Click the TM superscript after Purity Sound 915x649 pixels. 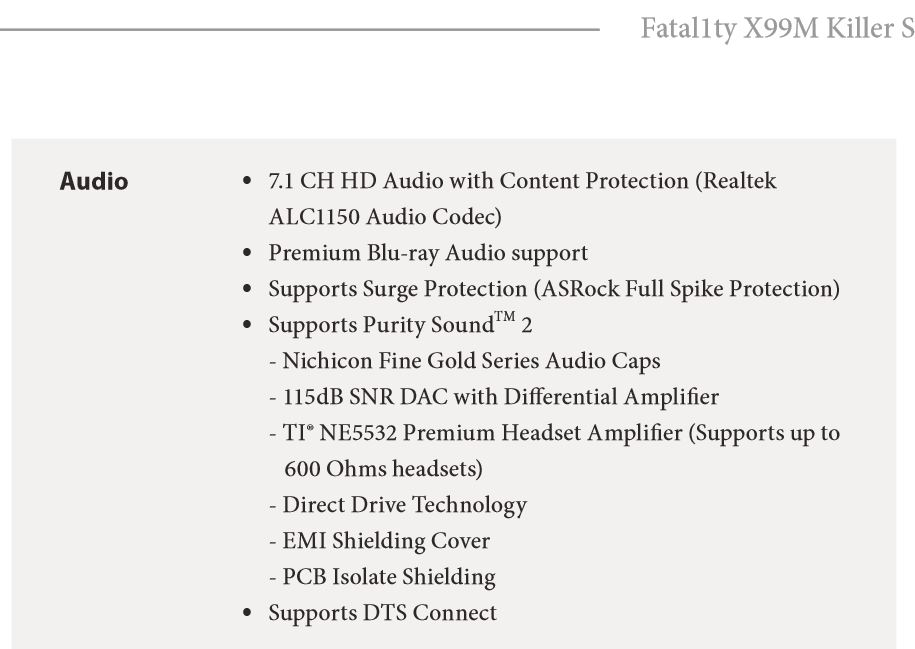click(x=505, y=317)
